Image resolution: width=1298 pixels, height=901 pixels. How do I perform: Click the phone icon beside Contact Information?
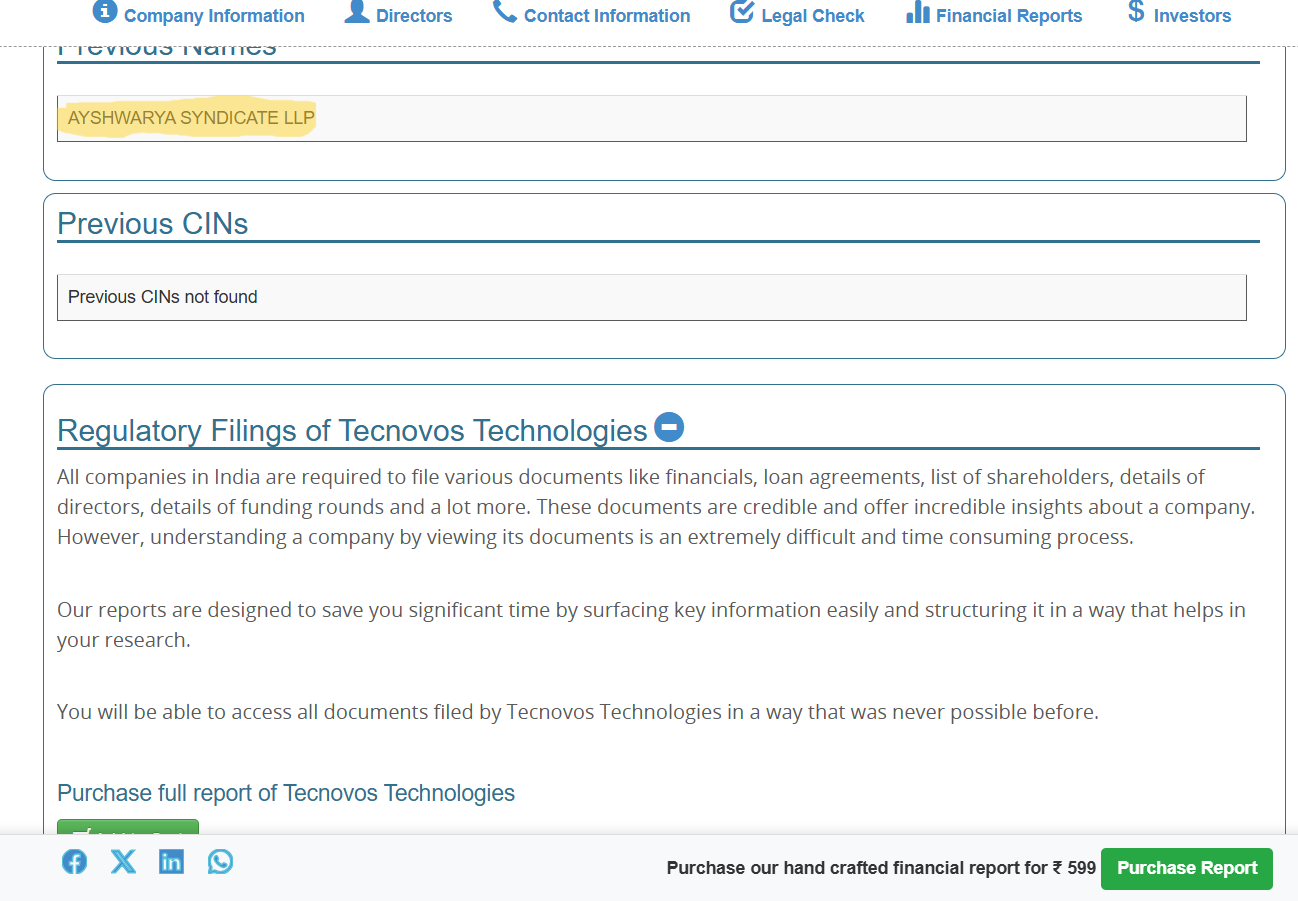(505, 11)
